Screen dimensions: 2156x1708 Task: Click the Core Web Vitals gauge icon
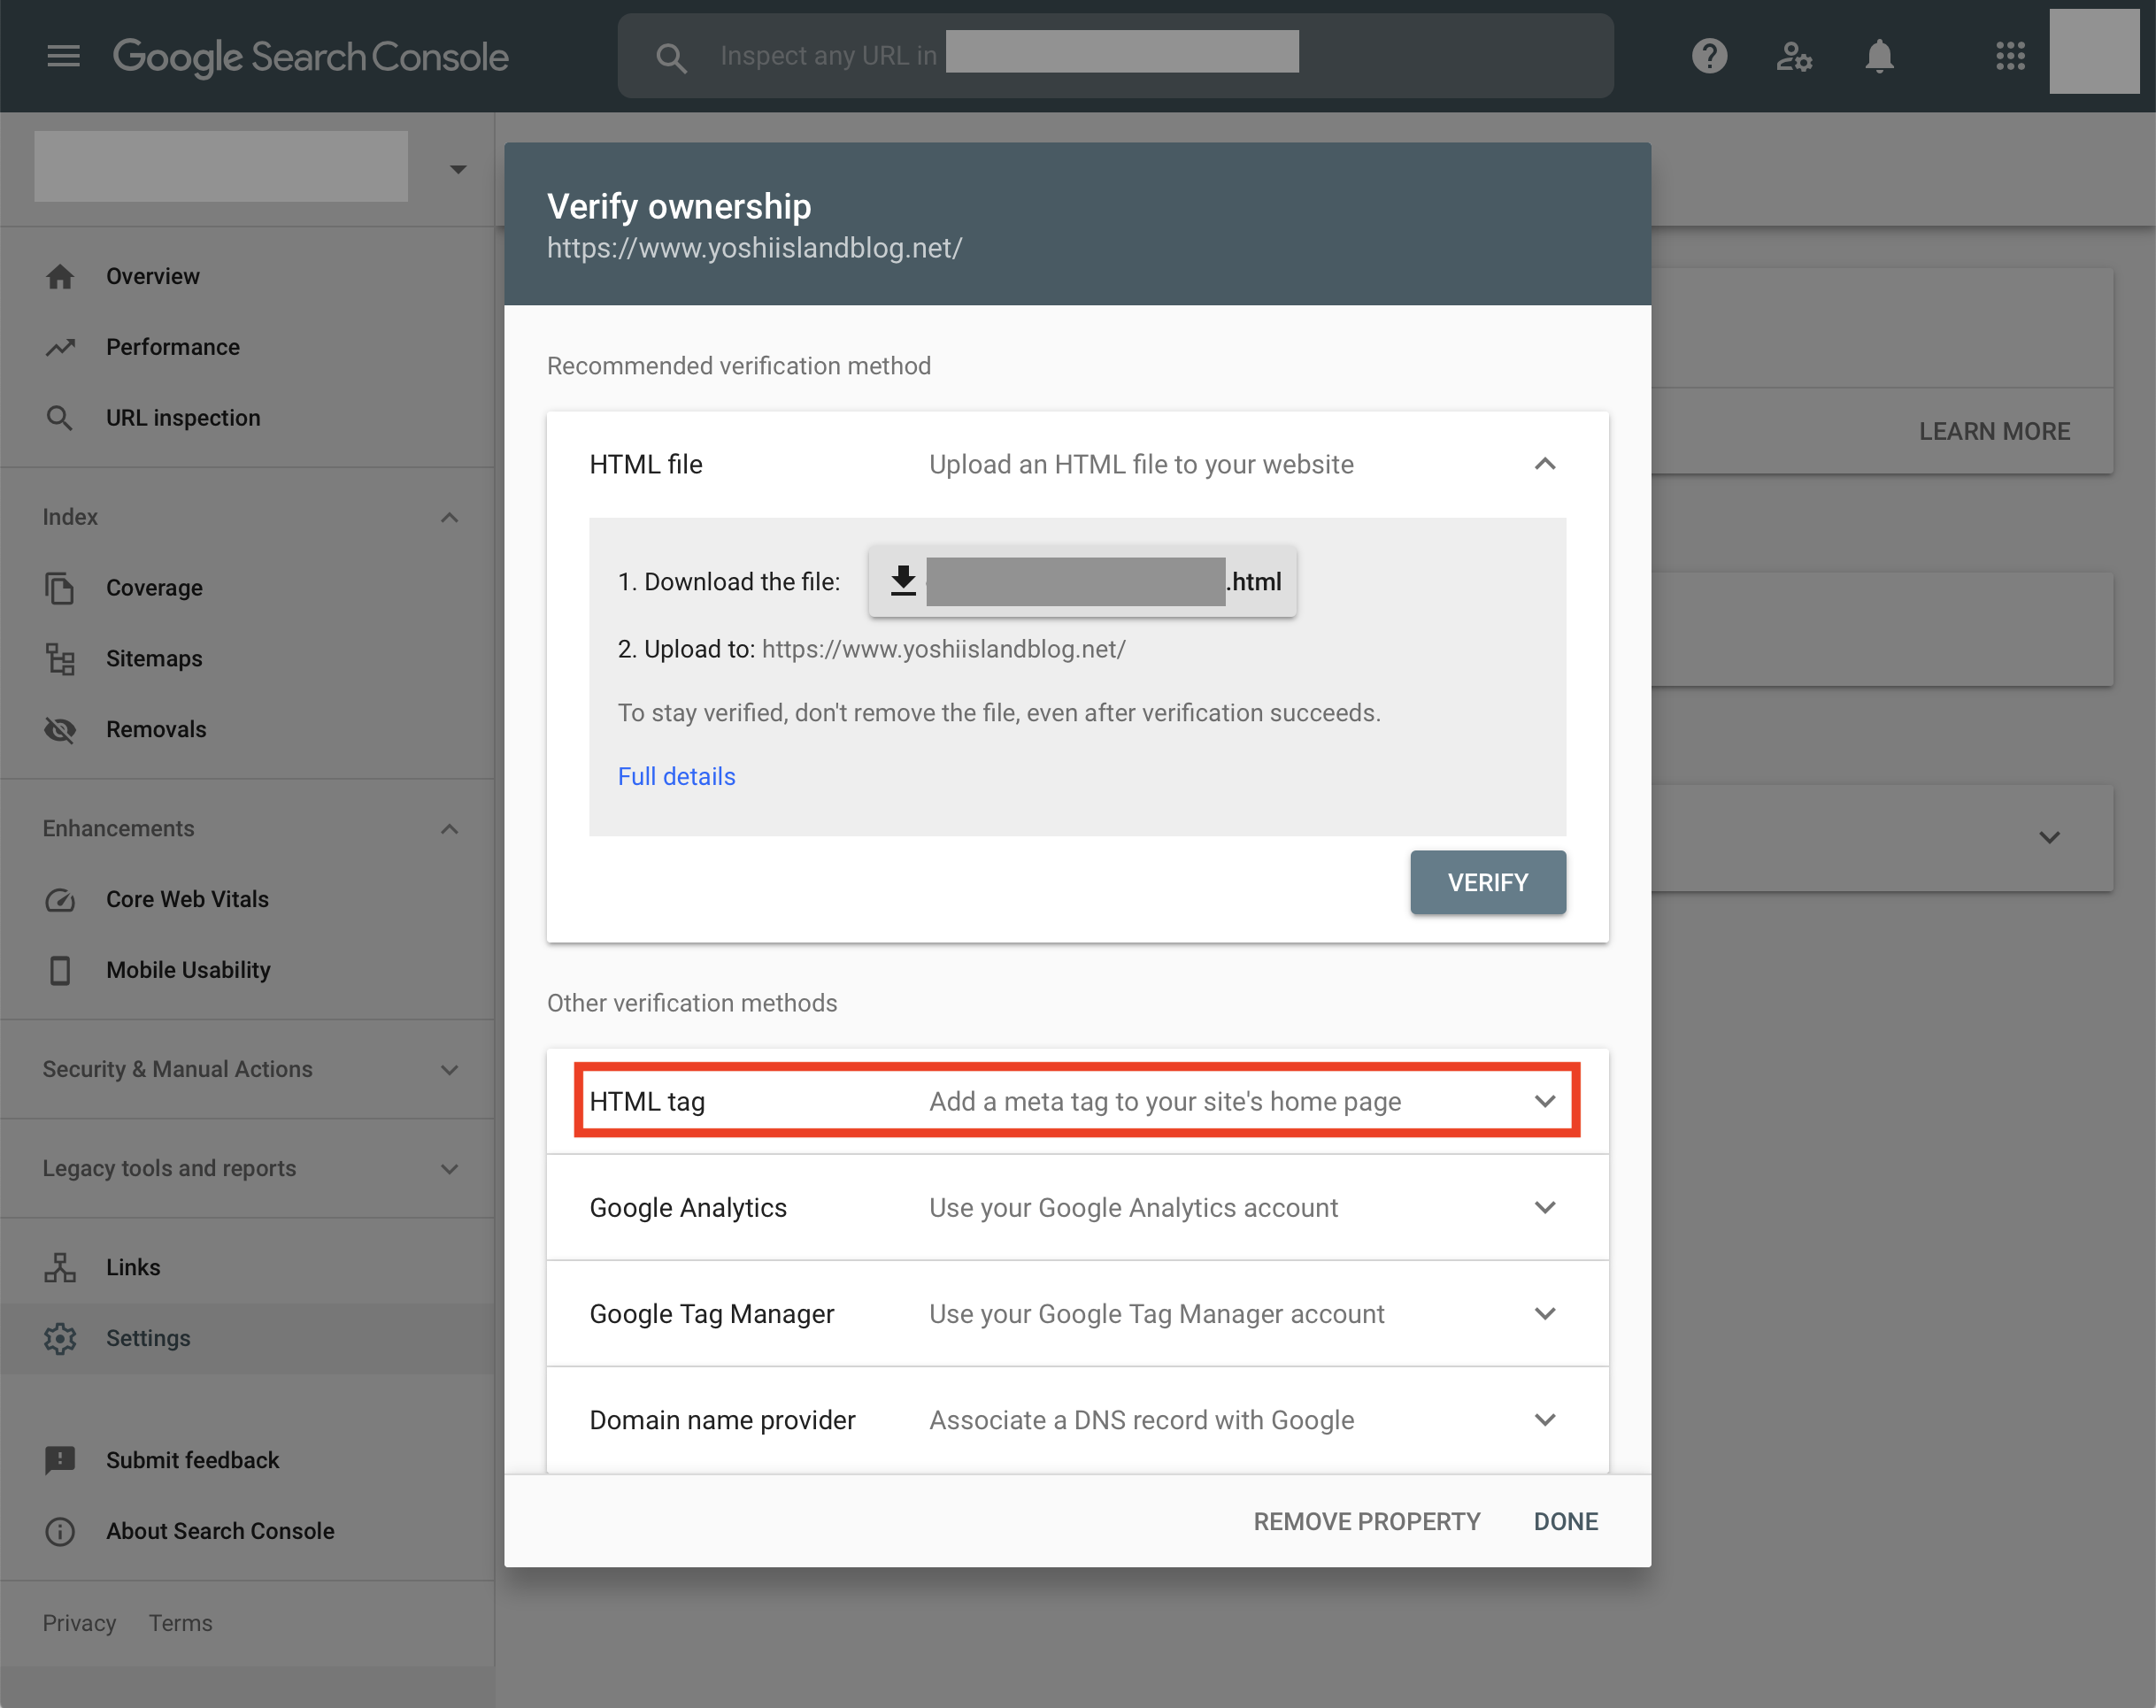(60, 900)
